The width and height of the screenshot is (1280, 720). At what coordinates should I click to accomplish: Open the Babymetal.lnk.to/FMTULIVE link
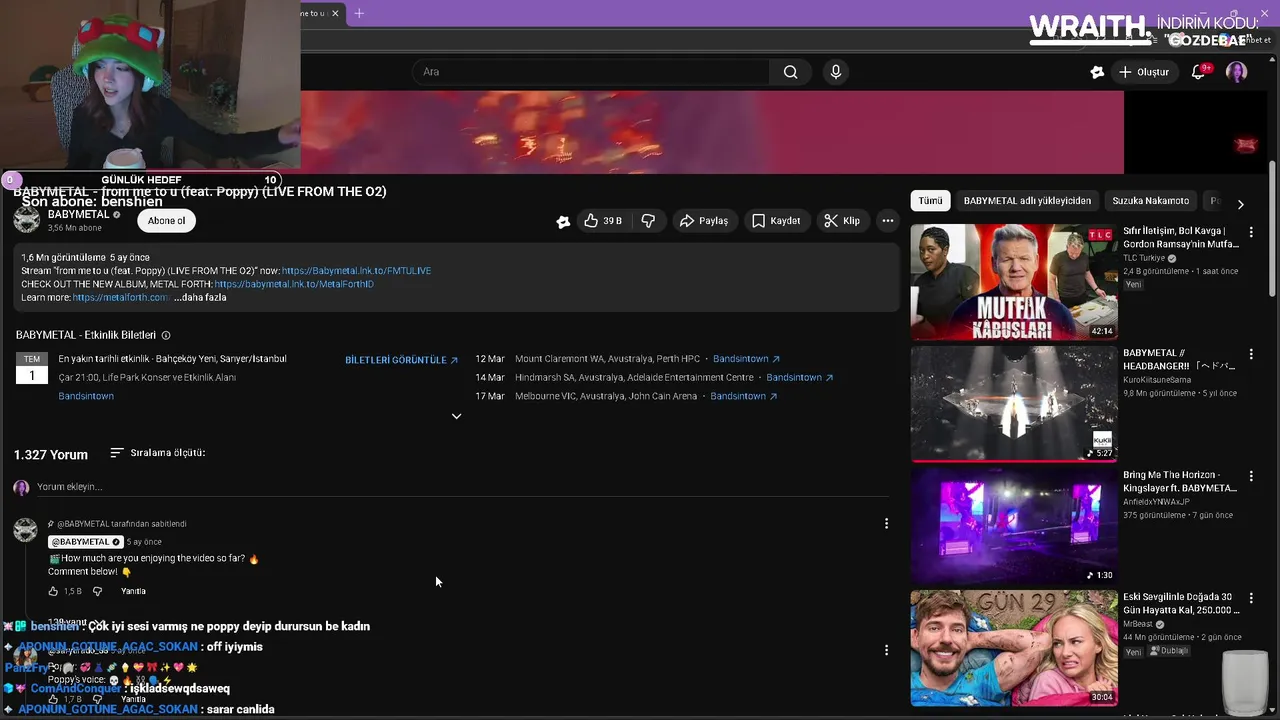click(x=356, y=271)
